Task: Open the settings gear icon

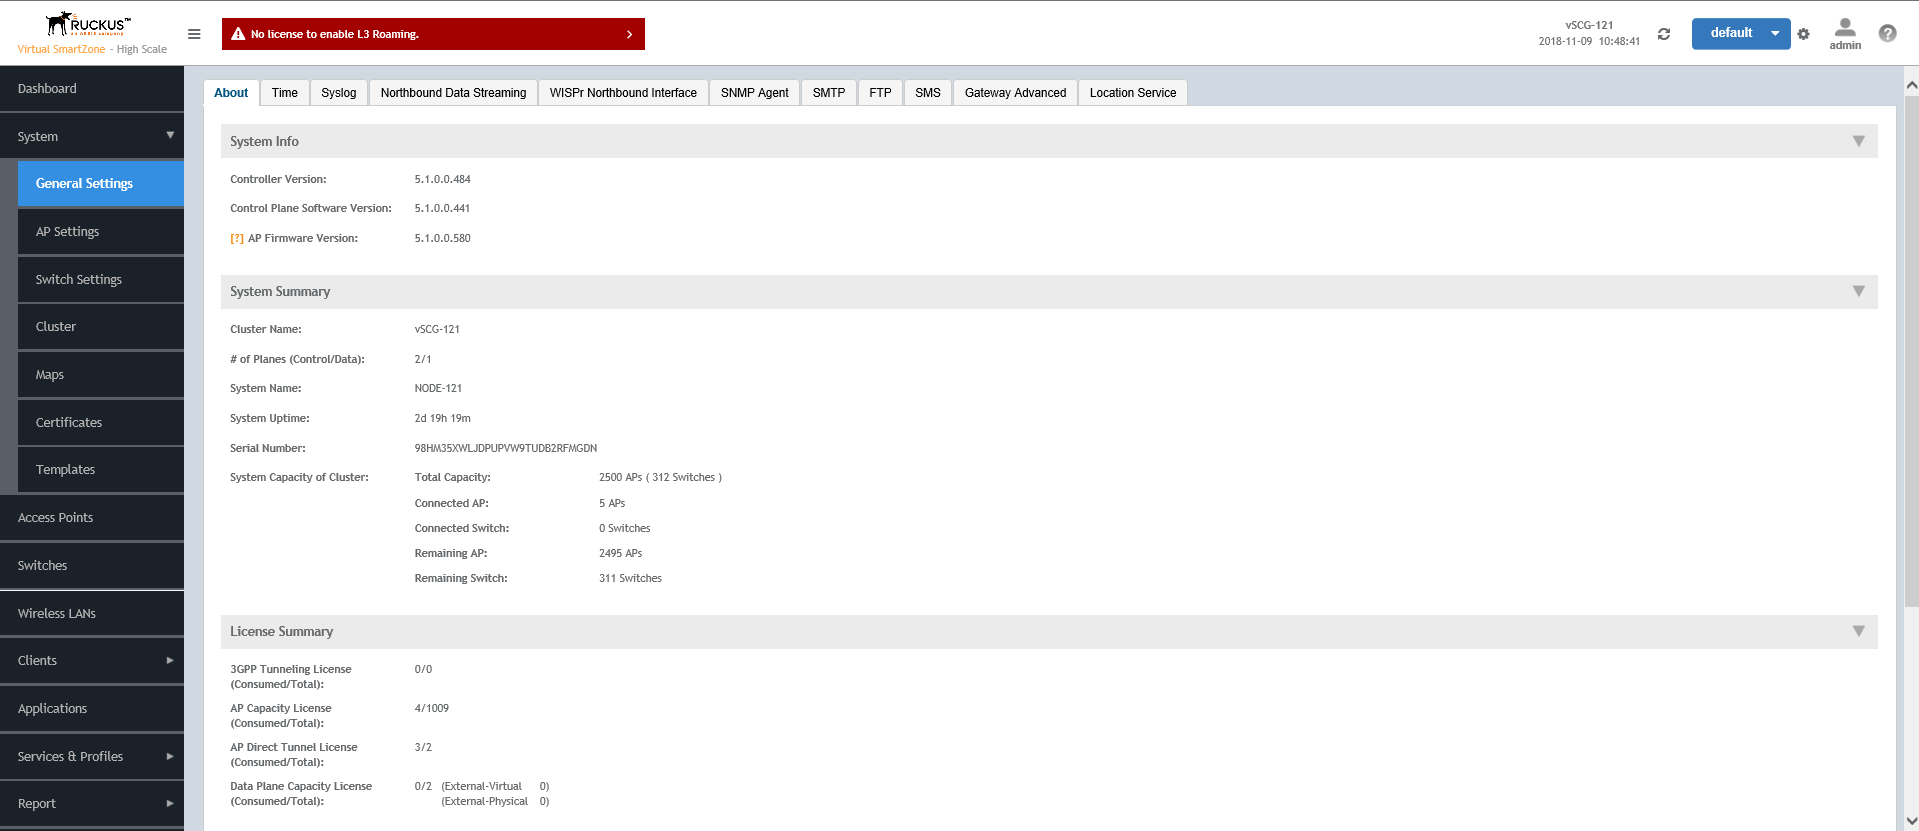Action: click(1804, 34)
